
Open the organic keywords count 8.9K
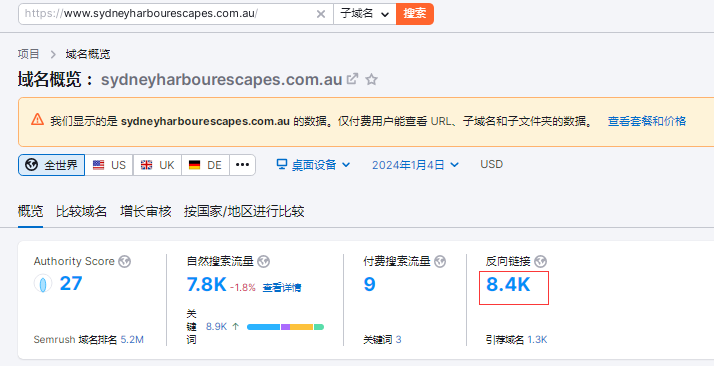216,326
